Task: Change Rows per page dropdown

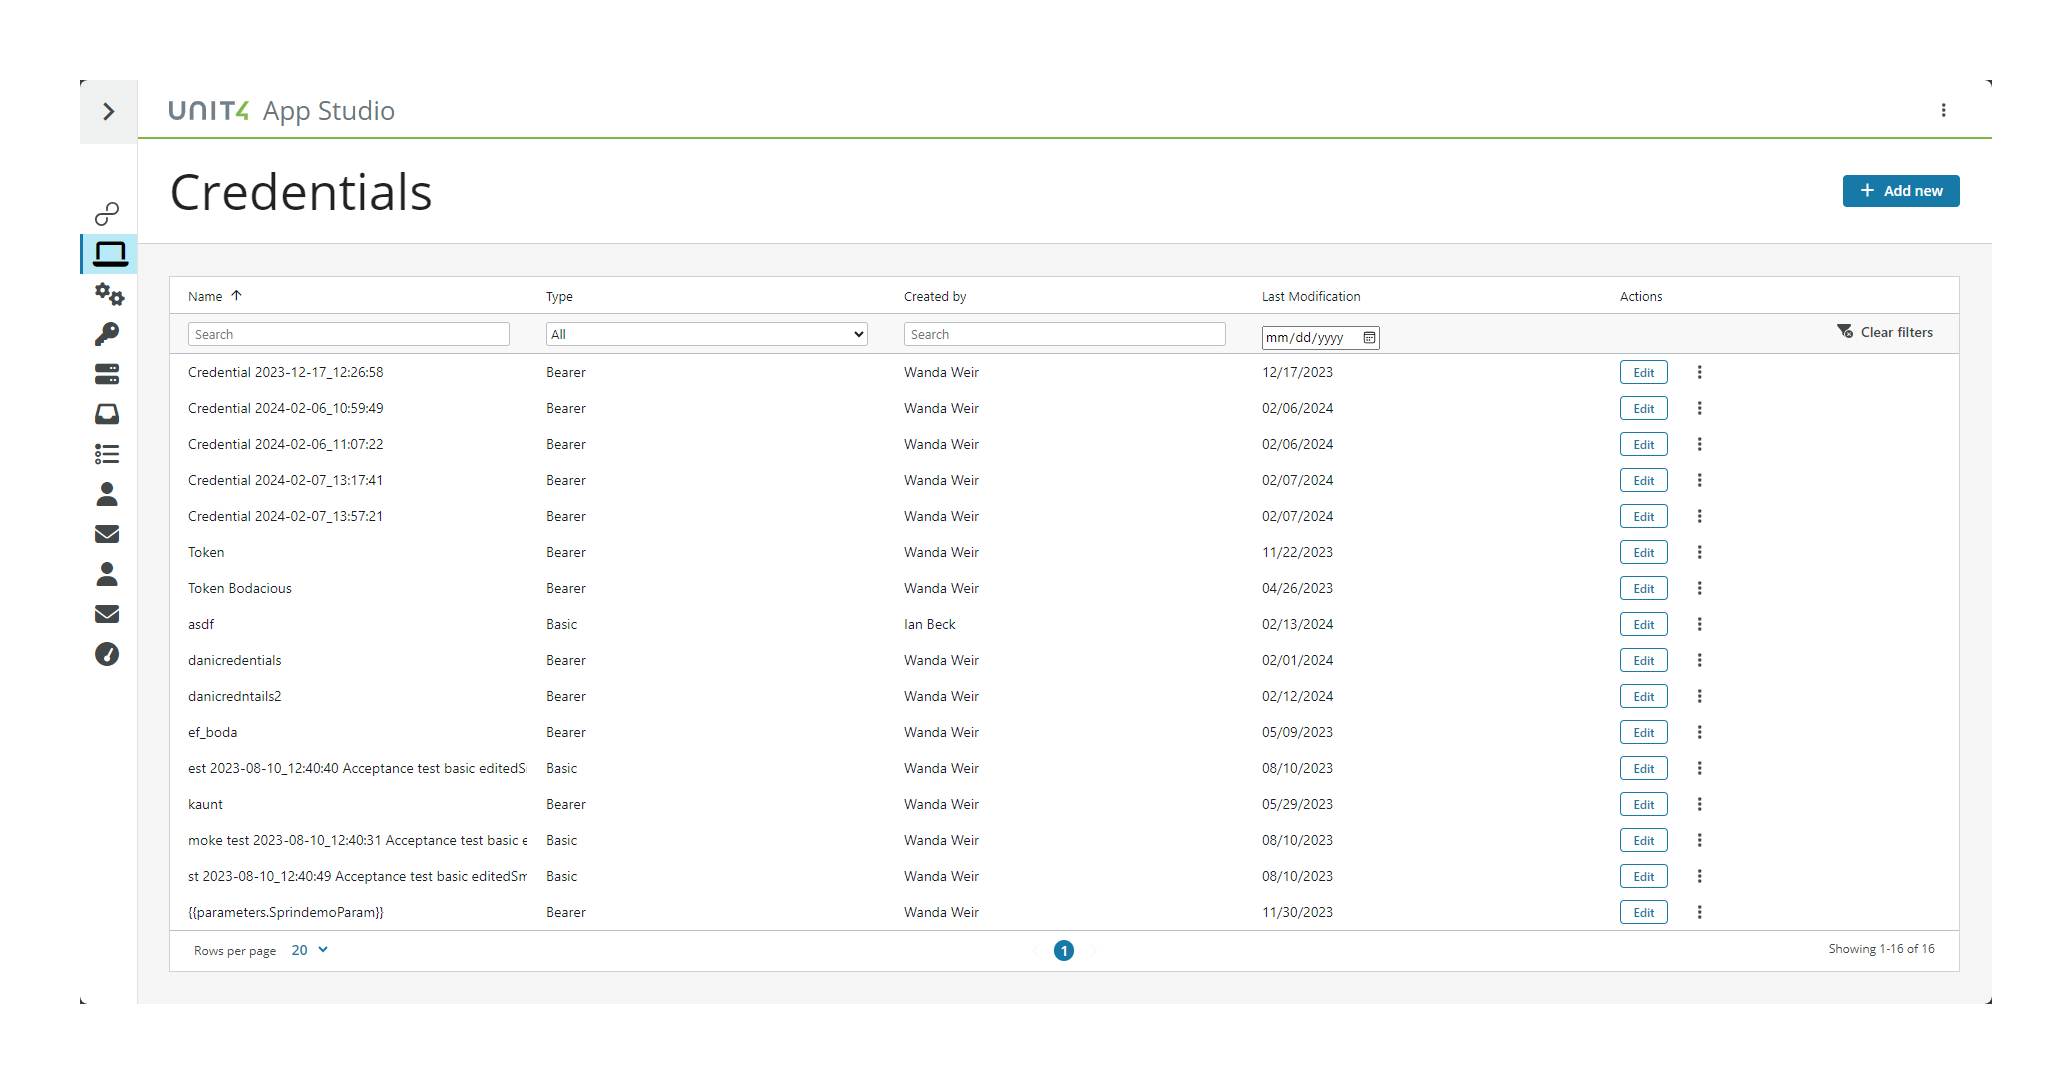Action: 309,950
